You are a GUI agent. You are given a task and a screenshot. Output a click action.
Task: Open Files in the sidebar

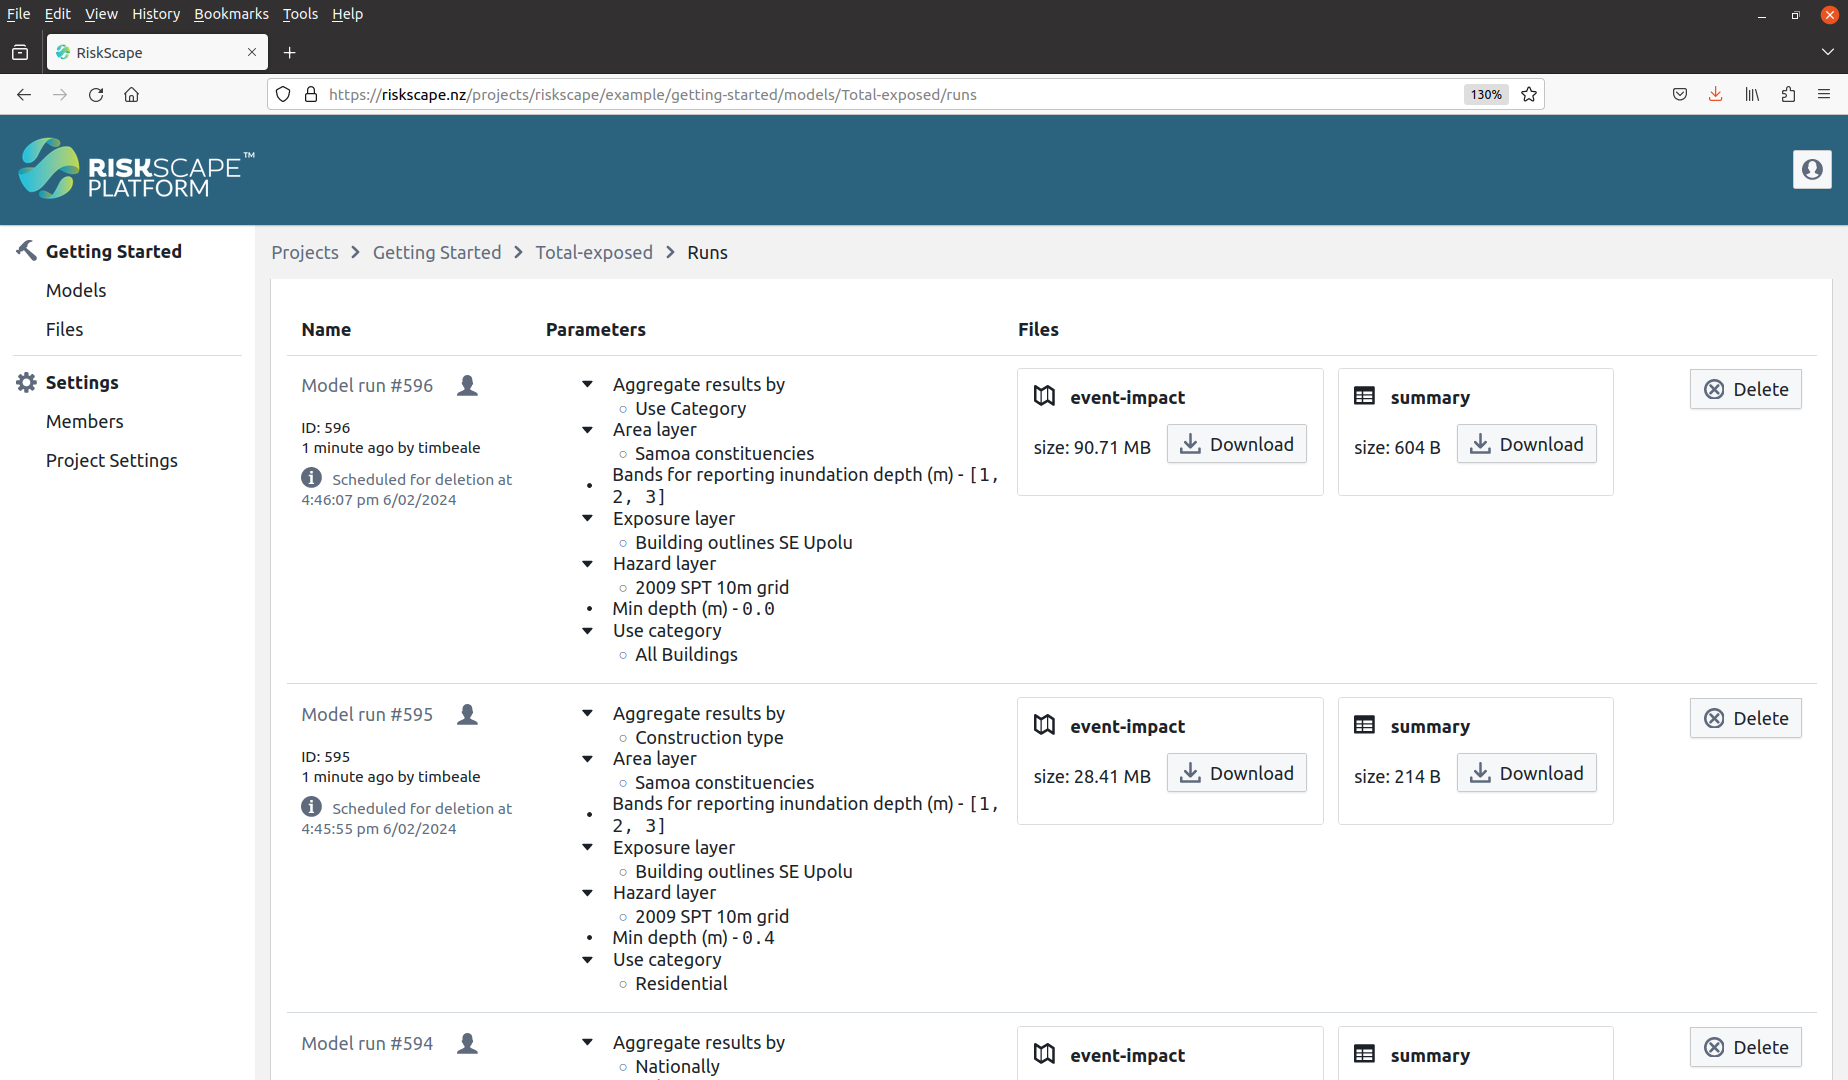(x=64, y=329)
